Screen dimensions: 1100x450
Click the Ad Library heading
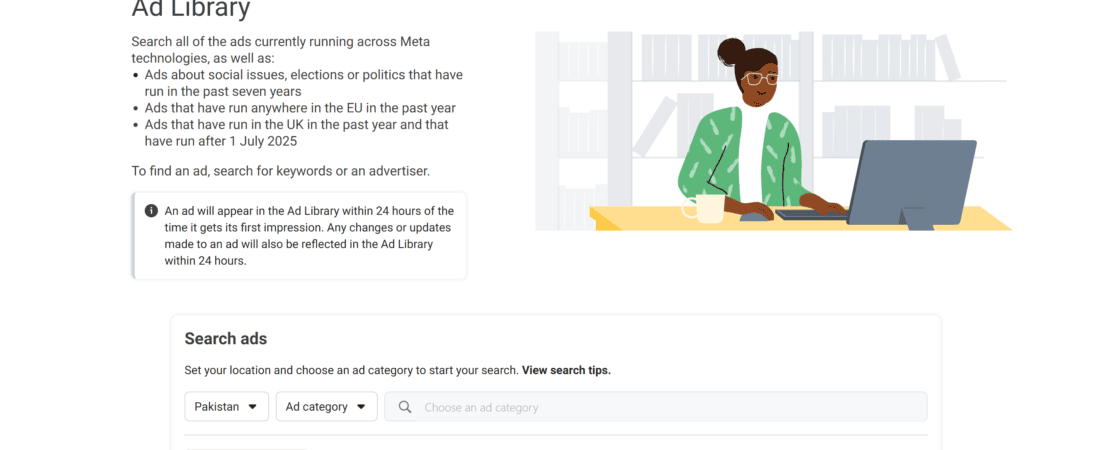[191, 8]
